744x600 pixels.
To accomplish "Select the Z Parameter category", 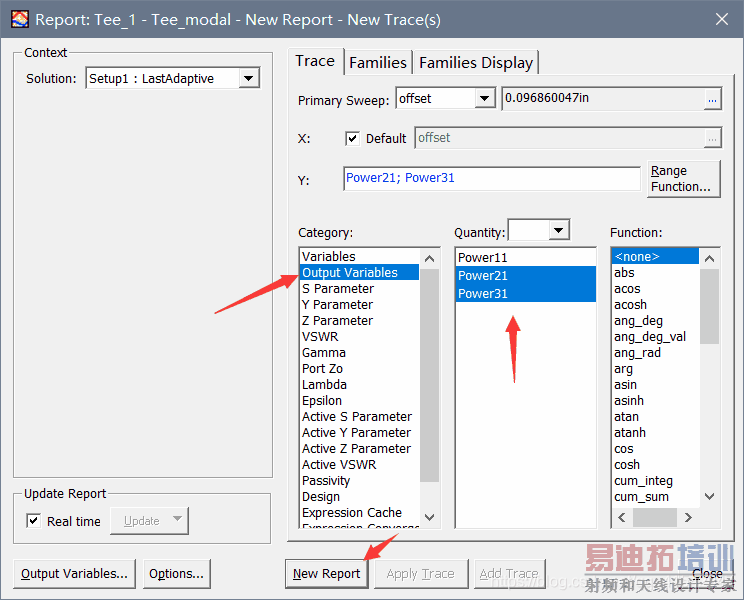I will (360, 321).
